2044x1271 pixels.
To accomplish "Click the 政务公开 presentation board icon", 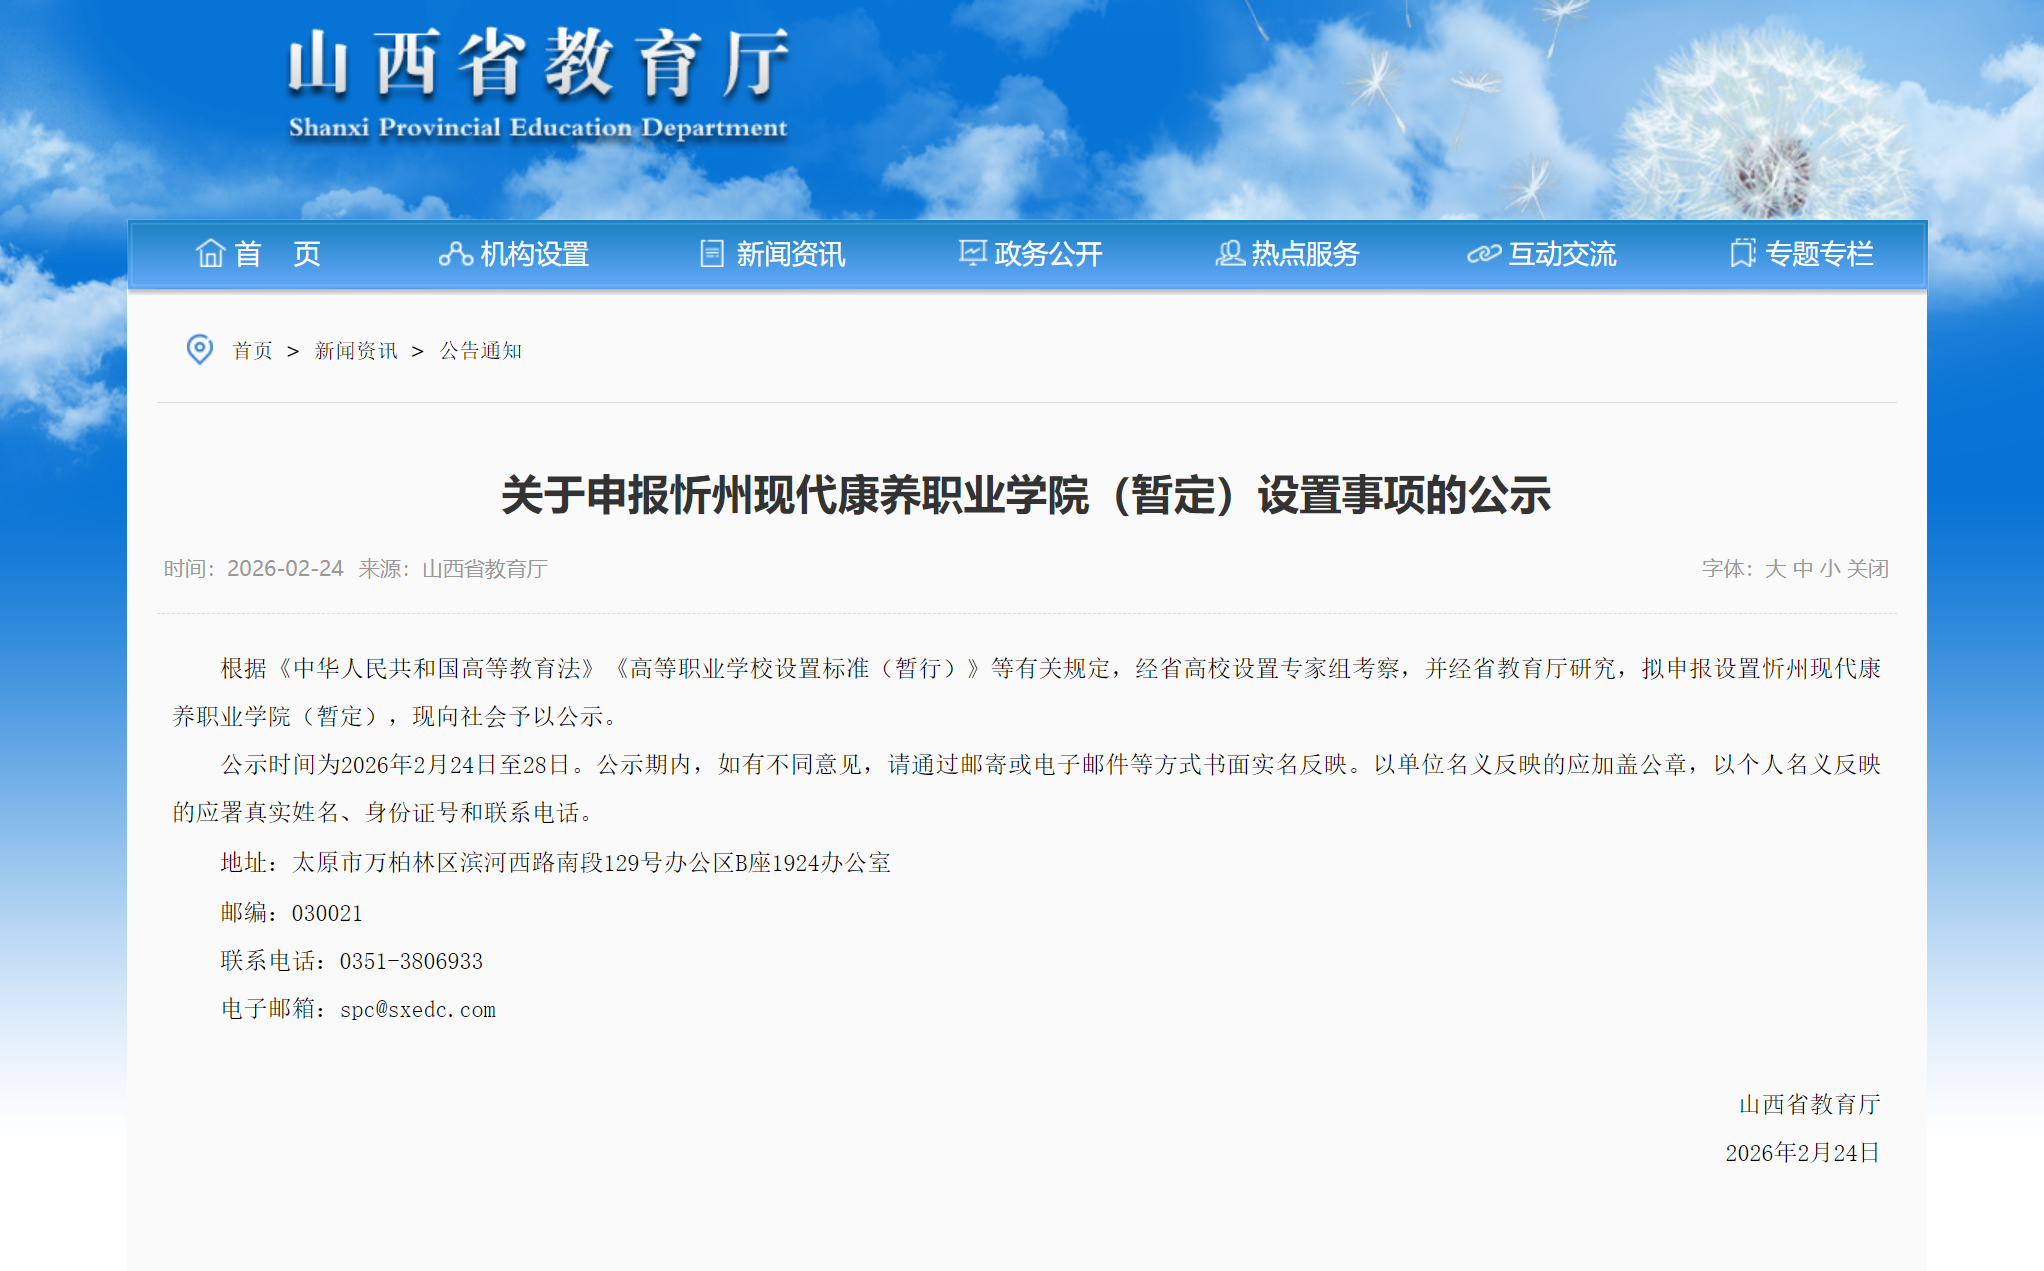I will click(971, 253).
